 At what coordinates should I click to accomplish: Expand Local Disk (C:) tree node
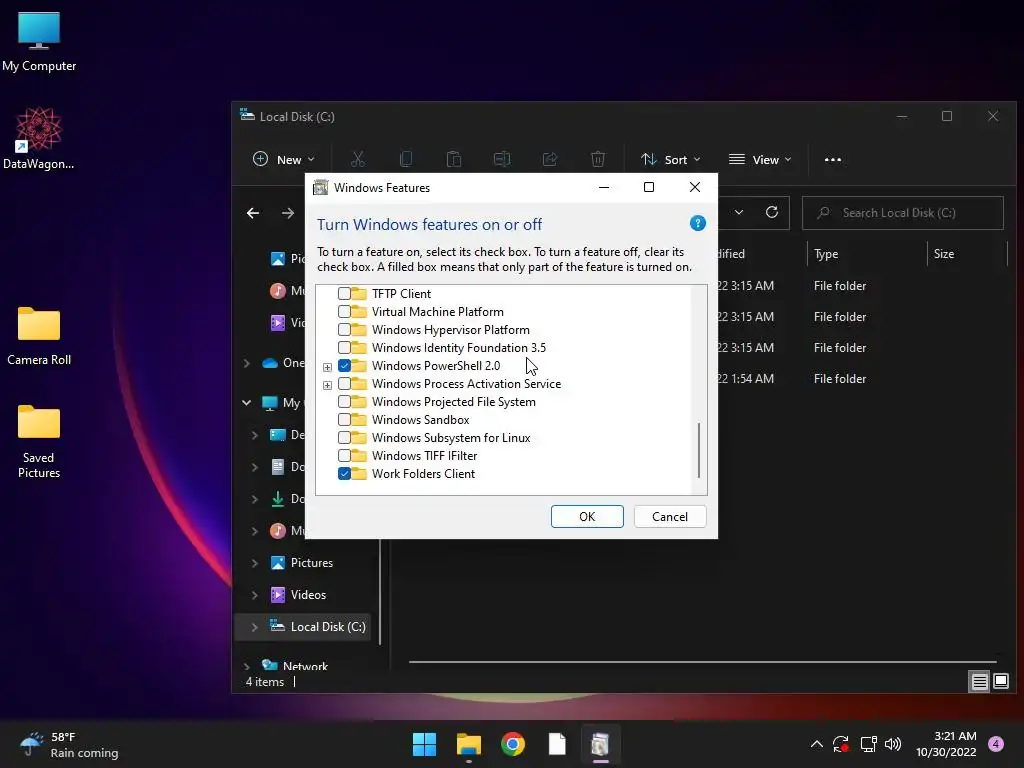click(x=255, y=627)
